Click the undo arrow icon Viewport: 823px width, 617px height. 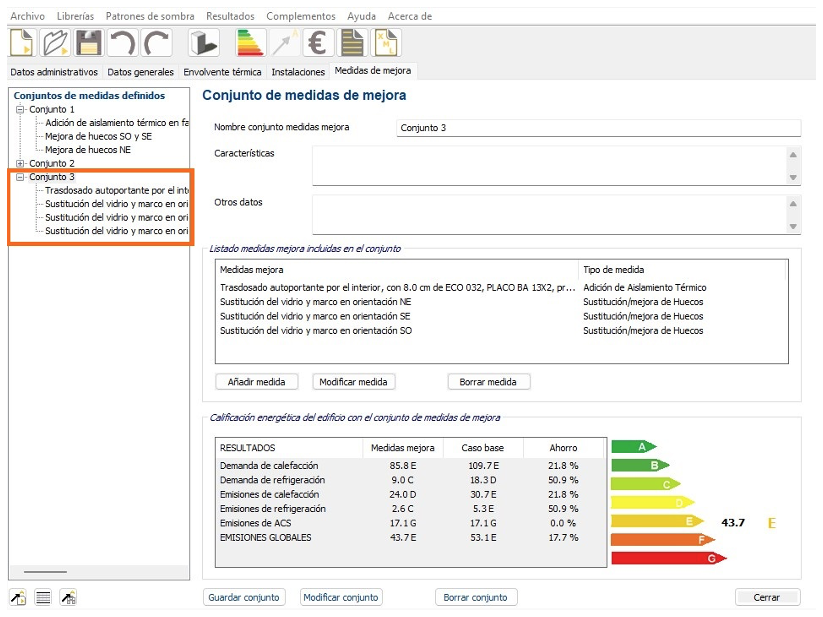click(x=122, y=43)
